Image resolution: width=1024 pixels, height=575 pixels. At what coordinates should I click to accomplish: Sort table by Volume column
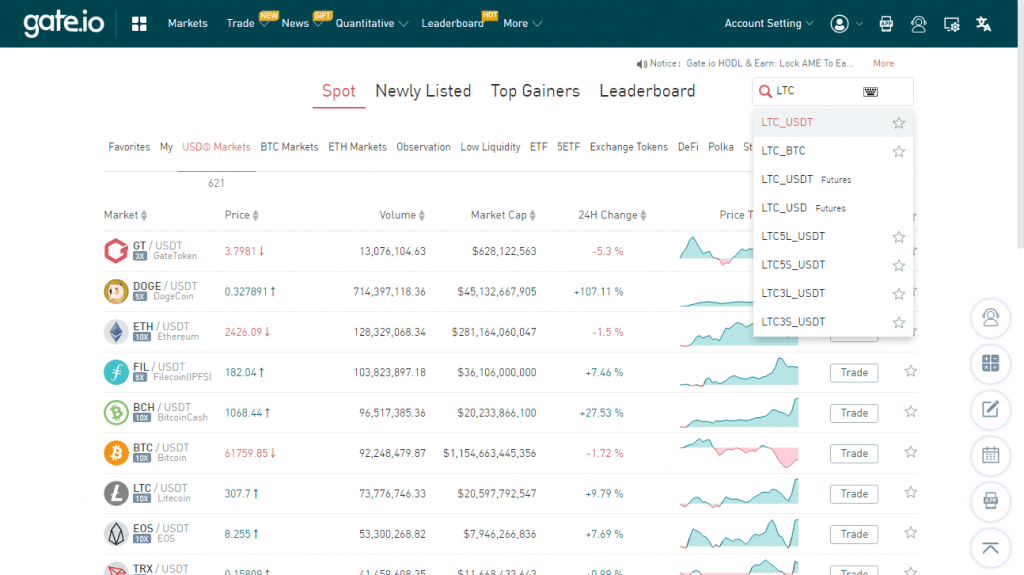click(402, 215)
